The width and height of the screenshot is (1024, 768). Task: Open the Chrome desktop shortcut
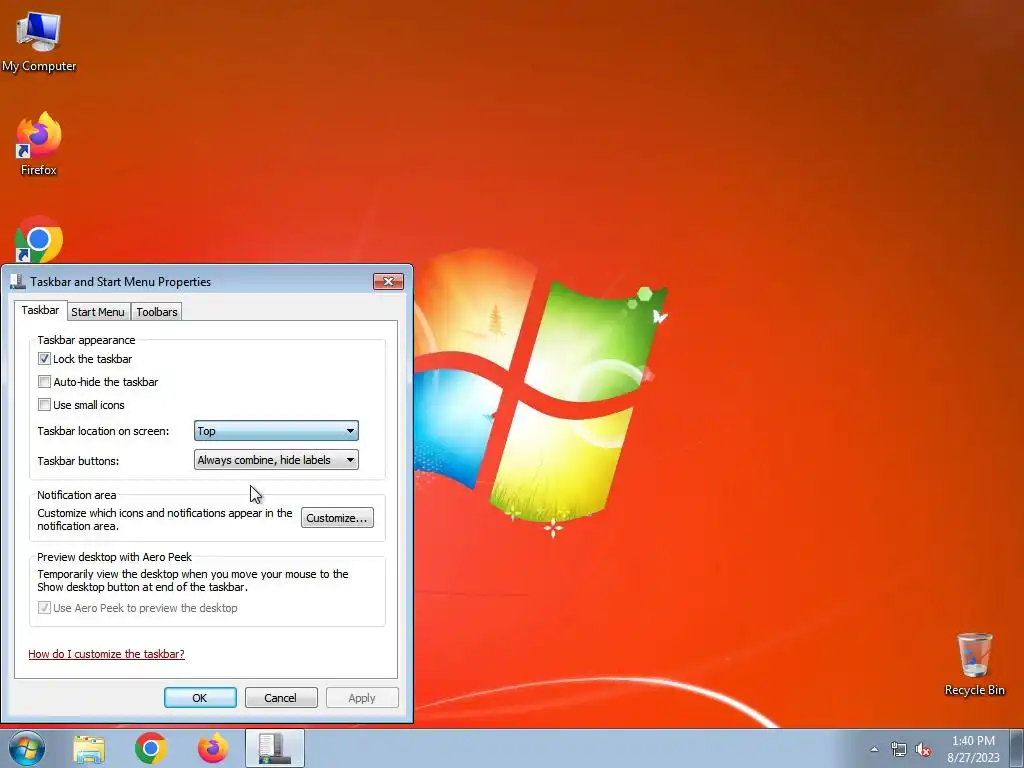click(x=39, y=239)
